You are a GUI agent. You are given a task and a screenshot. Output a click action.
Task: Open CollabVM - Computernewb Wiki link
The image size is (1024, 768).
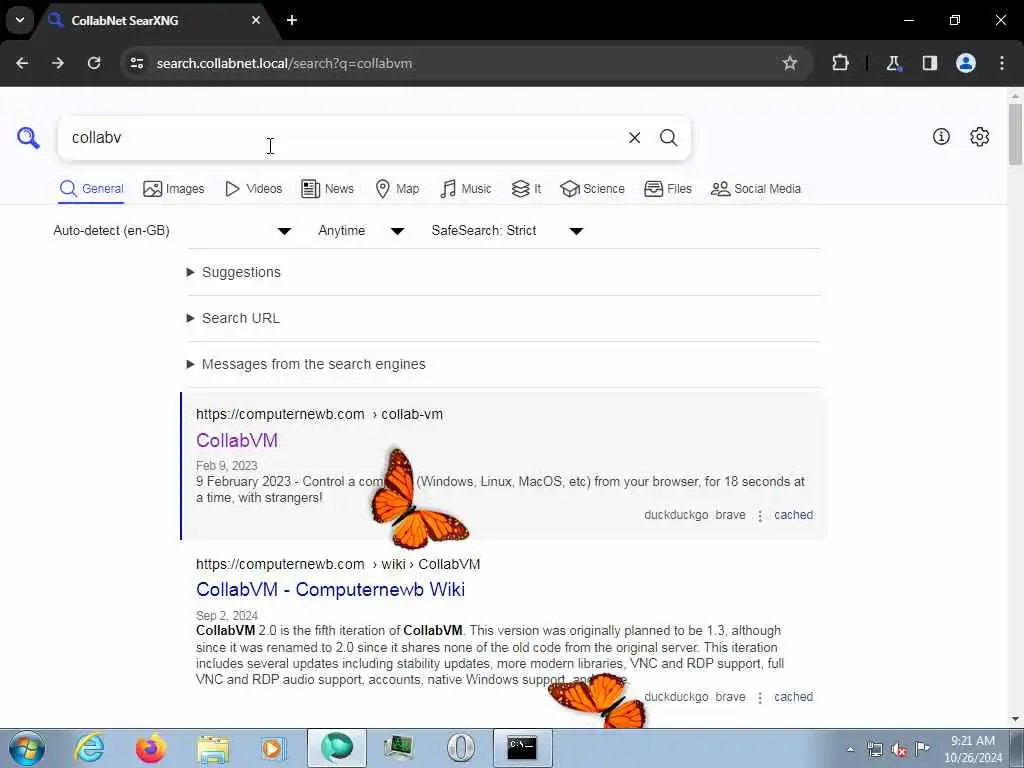pos(330,589)
